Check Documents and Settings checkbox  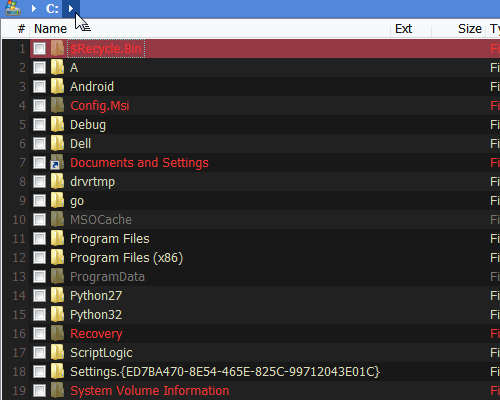[39, 163]
